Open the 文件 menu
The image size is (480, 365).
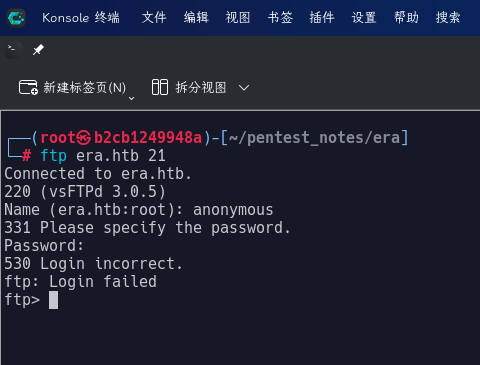(154, 17)
